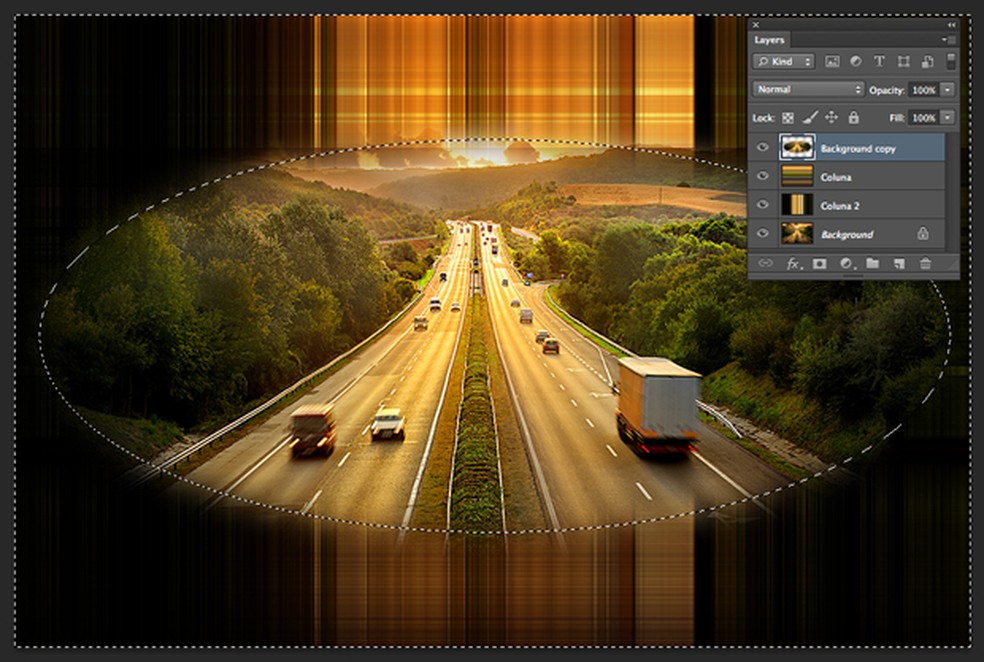This screenshot has height=662, width=984.
Task: Filter for type layers with T icon
Action: pyautogui.click(x=881, y=61)
